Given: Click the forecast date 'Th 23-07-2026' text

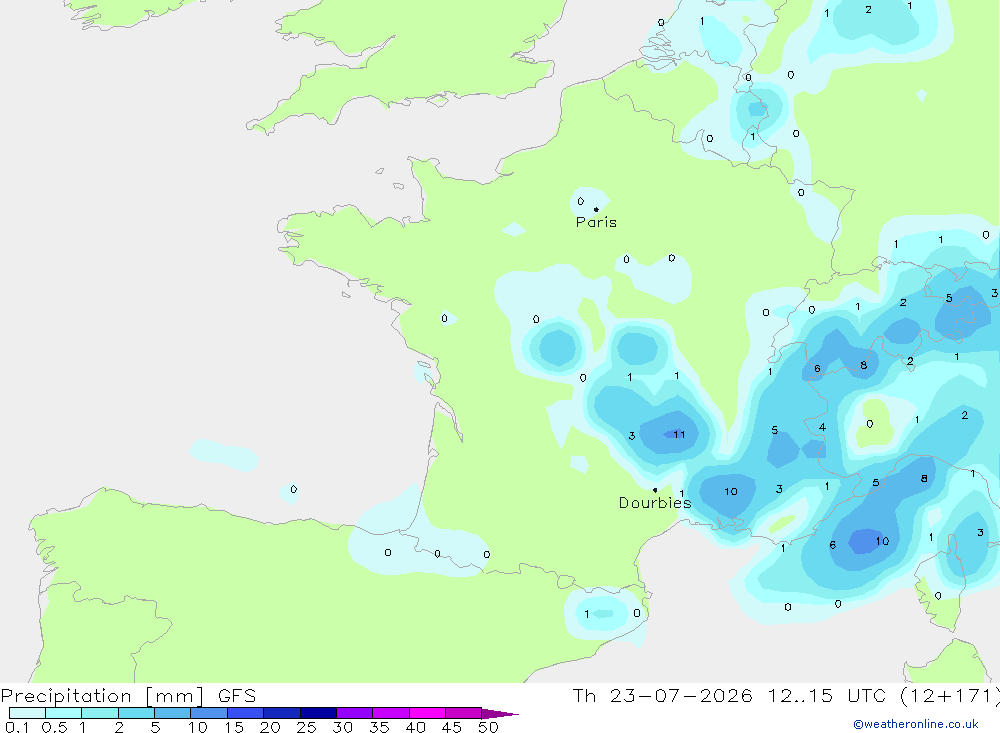Looking at the screenshot, I should pos(662,695).
